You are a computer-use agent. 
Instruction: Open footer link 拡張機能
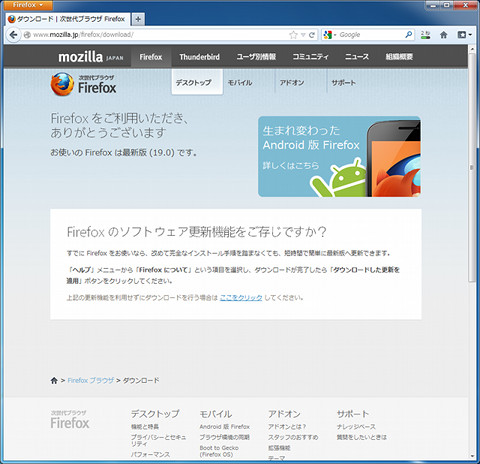pyautogui.click(x=279, y=448)
